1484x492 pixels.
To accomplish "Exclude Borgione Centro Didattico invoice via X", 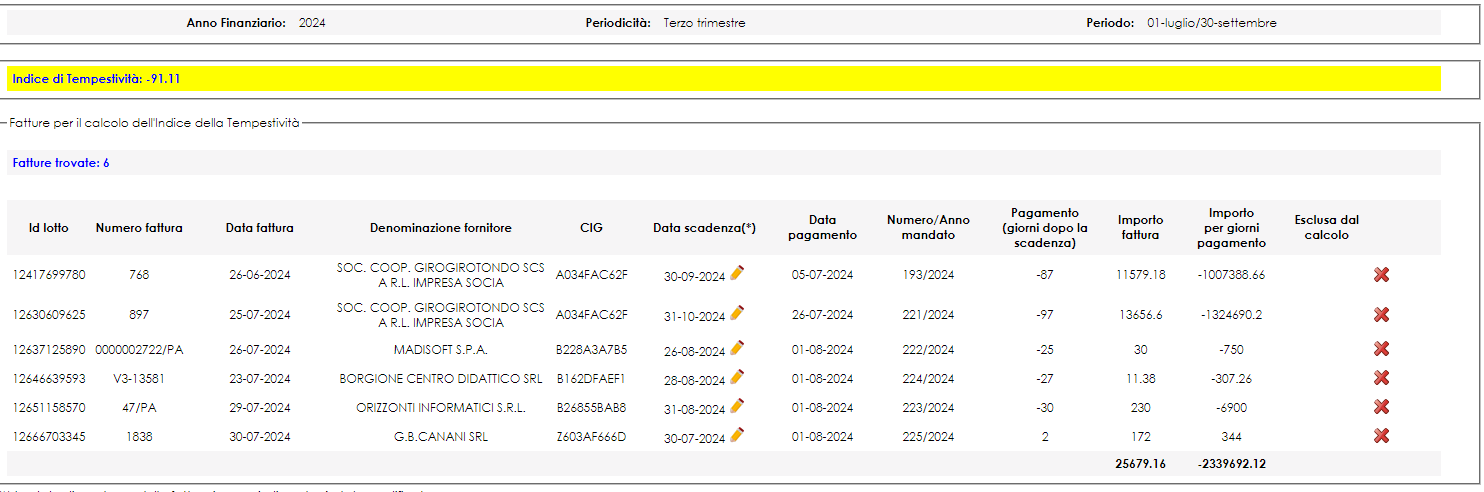I will [x=1382, y=378].
